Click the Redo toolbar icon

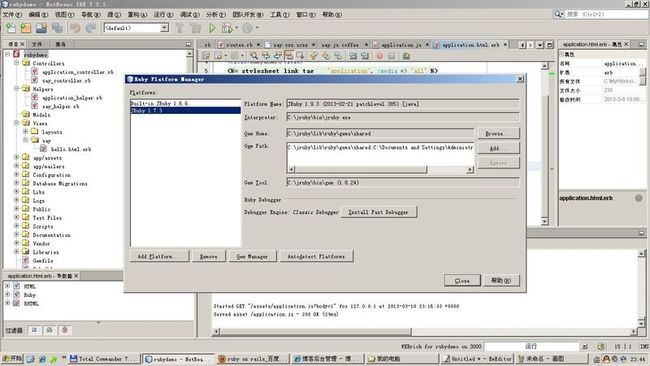90,28
